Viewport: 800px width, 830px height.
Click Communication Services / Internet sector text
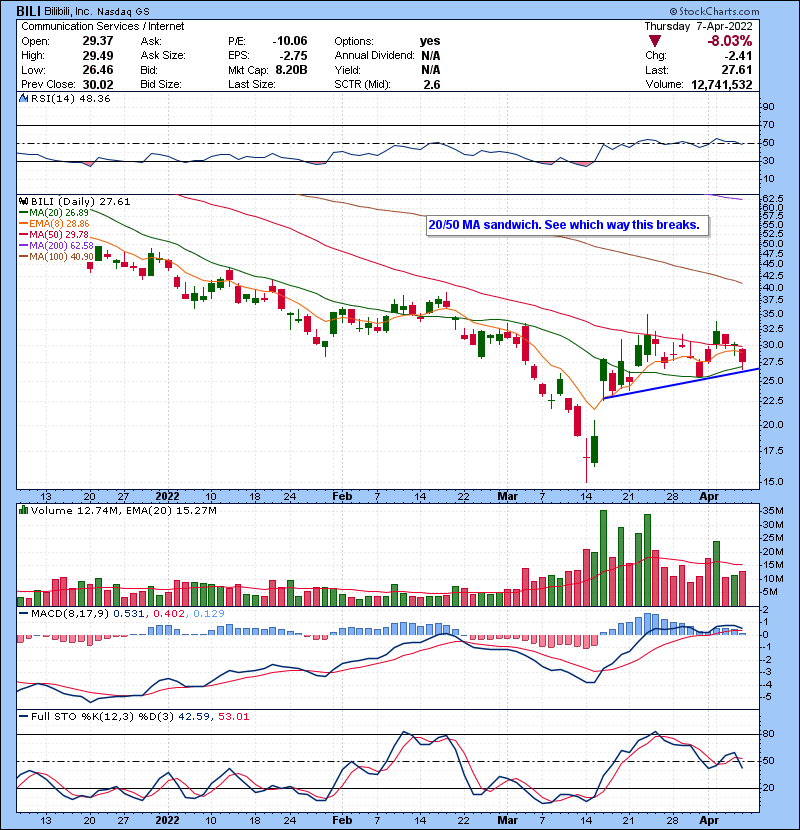[x=103, y=26]
